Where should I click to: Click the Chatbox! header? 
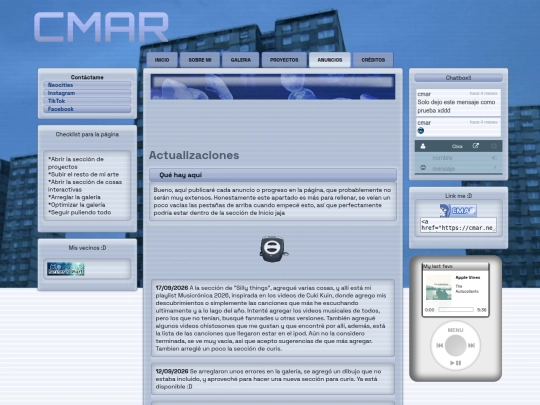(458, 78)
